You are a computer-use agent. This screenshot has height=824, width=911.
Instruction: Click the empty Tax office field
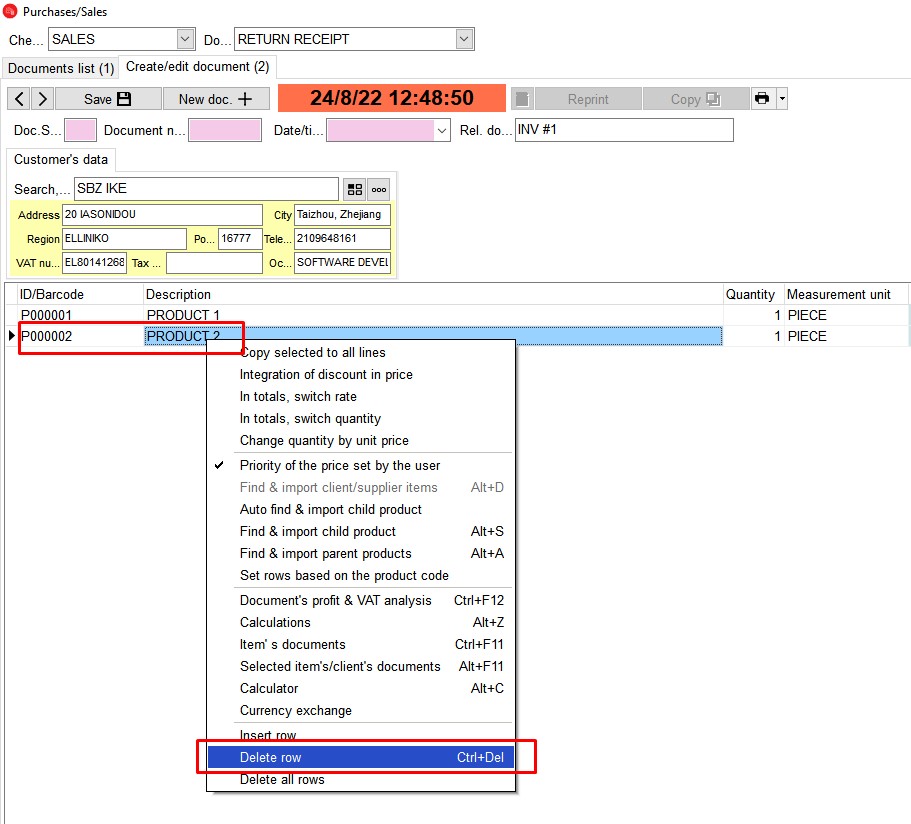(214, 263)
